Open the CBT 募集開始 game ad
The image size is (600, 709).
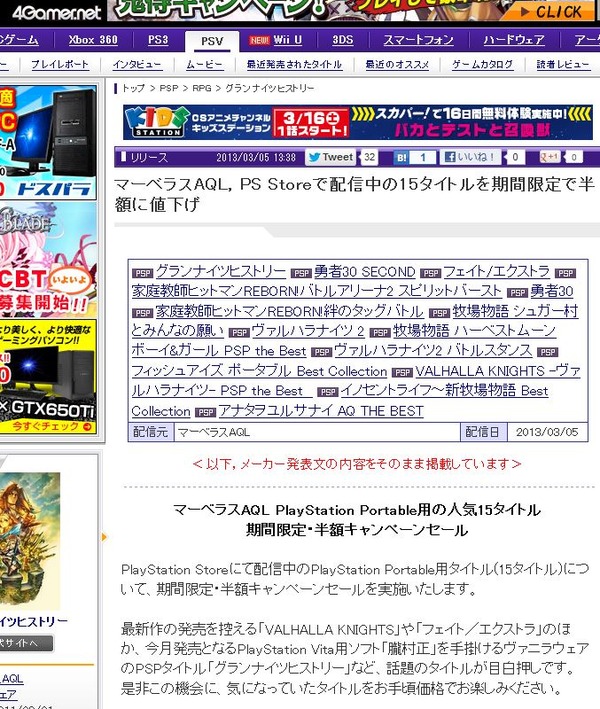click(48, 259)
